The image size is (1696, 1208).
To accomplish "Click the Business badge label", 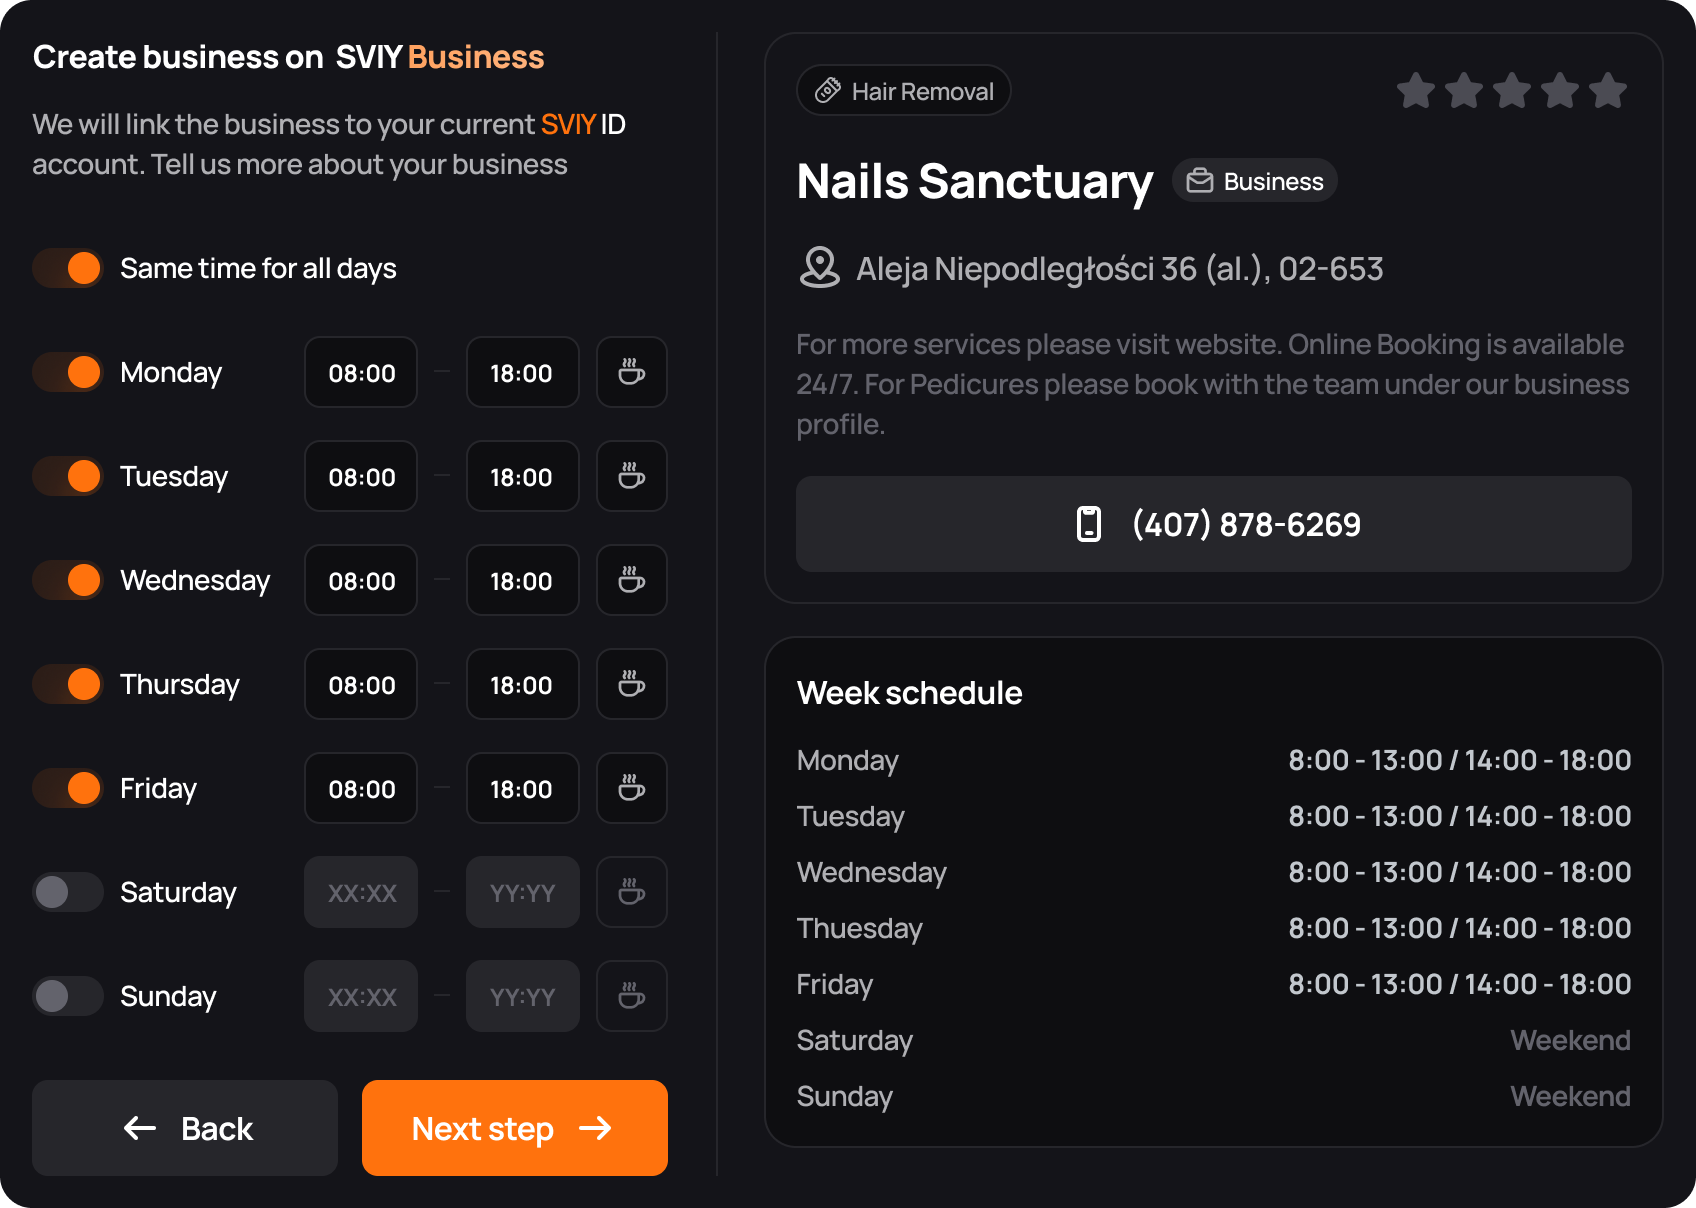I will (1255, 181).
